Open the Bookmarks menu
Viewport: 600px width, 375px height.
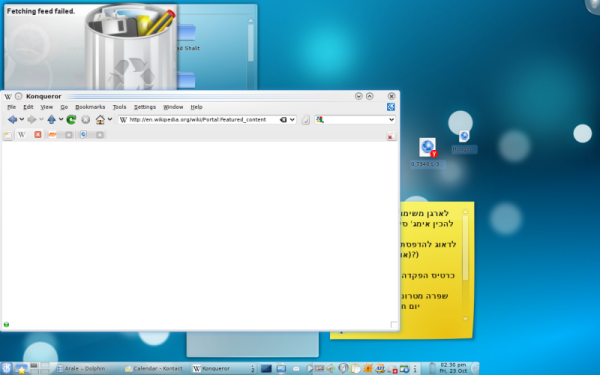[90, 107]
